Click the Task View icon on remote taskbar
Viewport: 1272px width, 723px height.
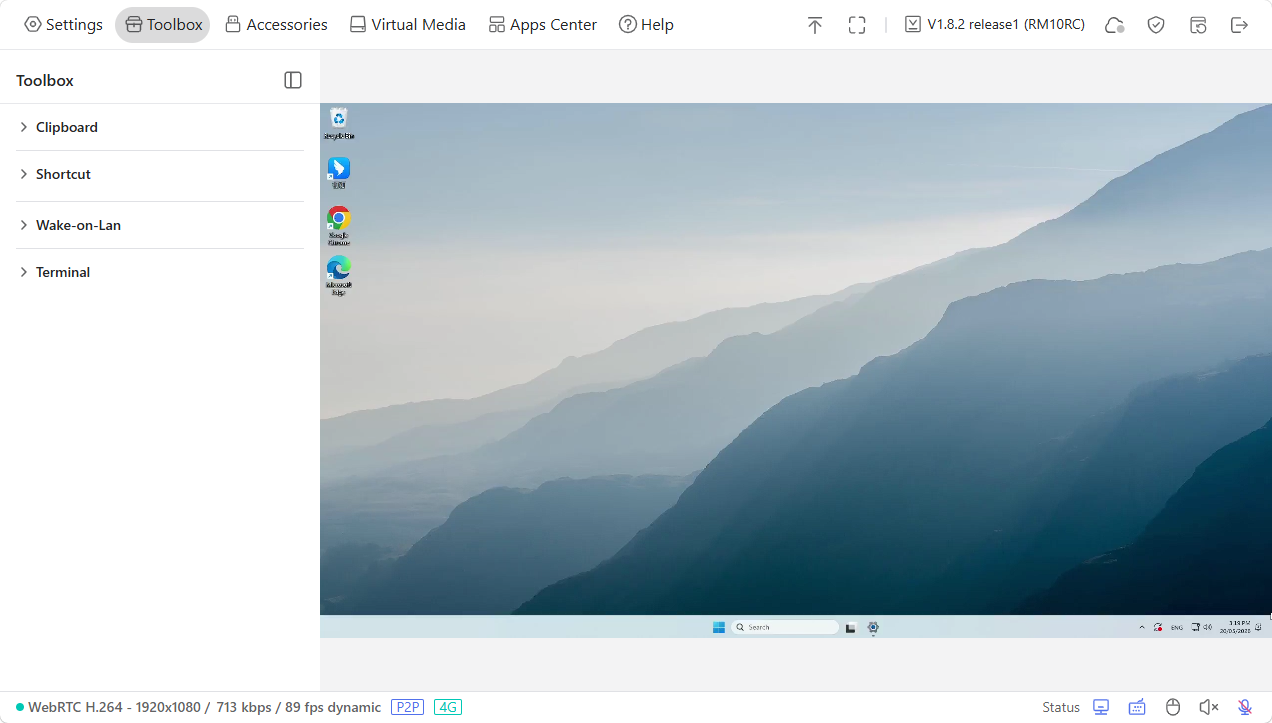click(x=851, y=627)
